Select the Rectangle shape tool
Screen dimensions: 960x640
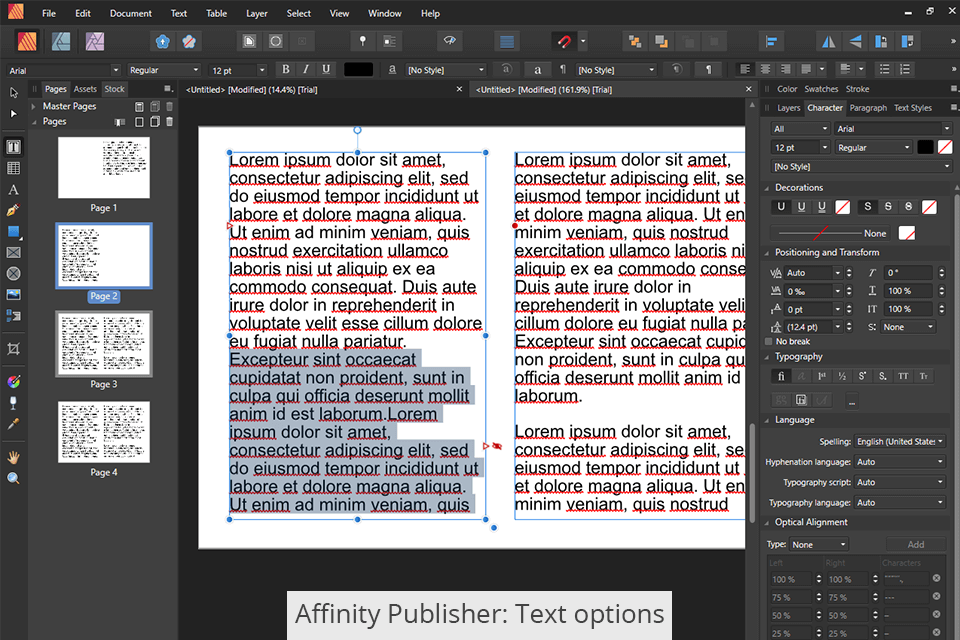(x=13, y=232)
